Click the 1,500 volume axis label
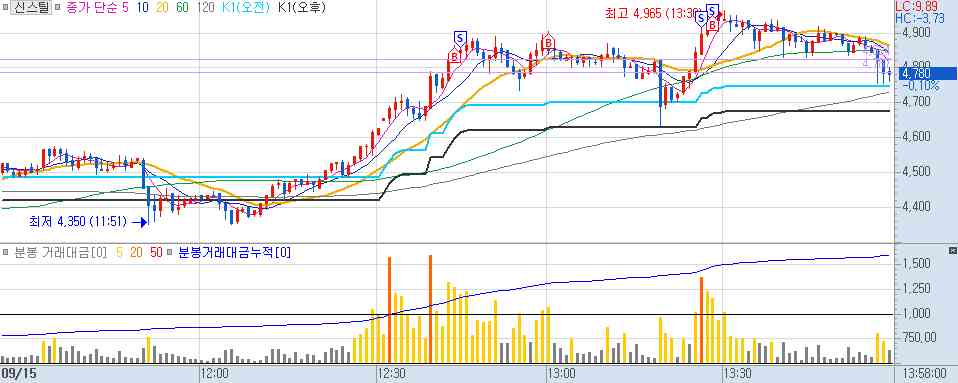This screenshot has height=383, width=958. click(917, 263)
